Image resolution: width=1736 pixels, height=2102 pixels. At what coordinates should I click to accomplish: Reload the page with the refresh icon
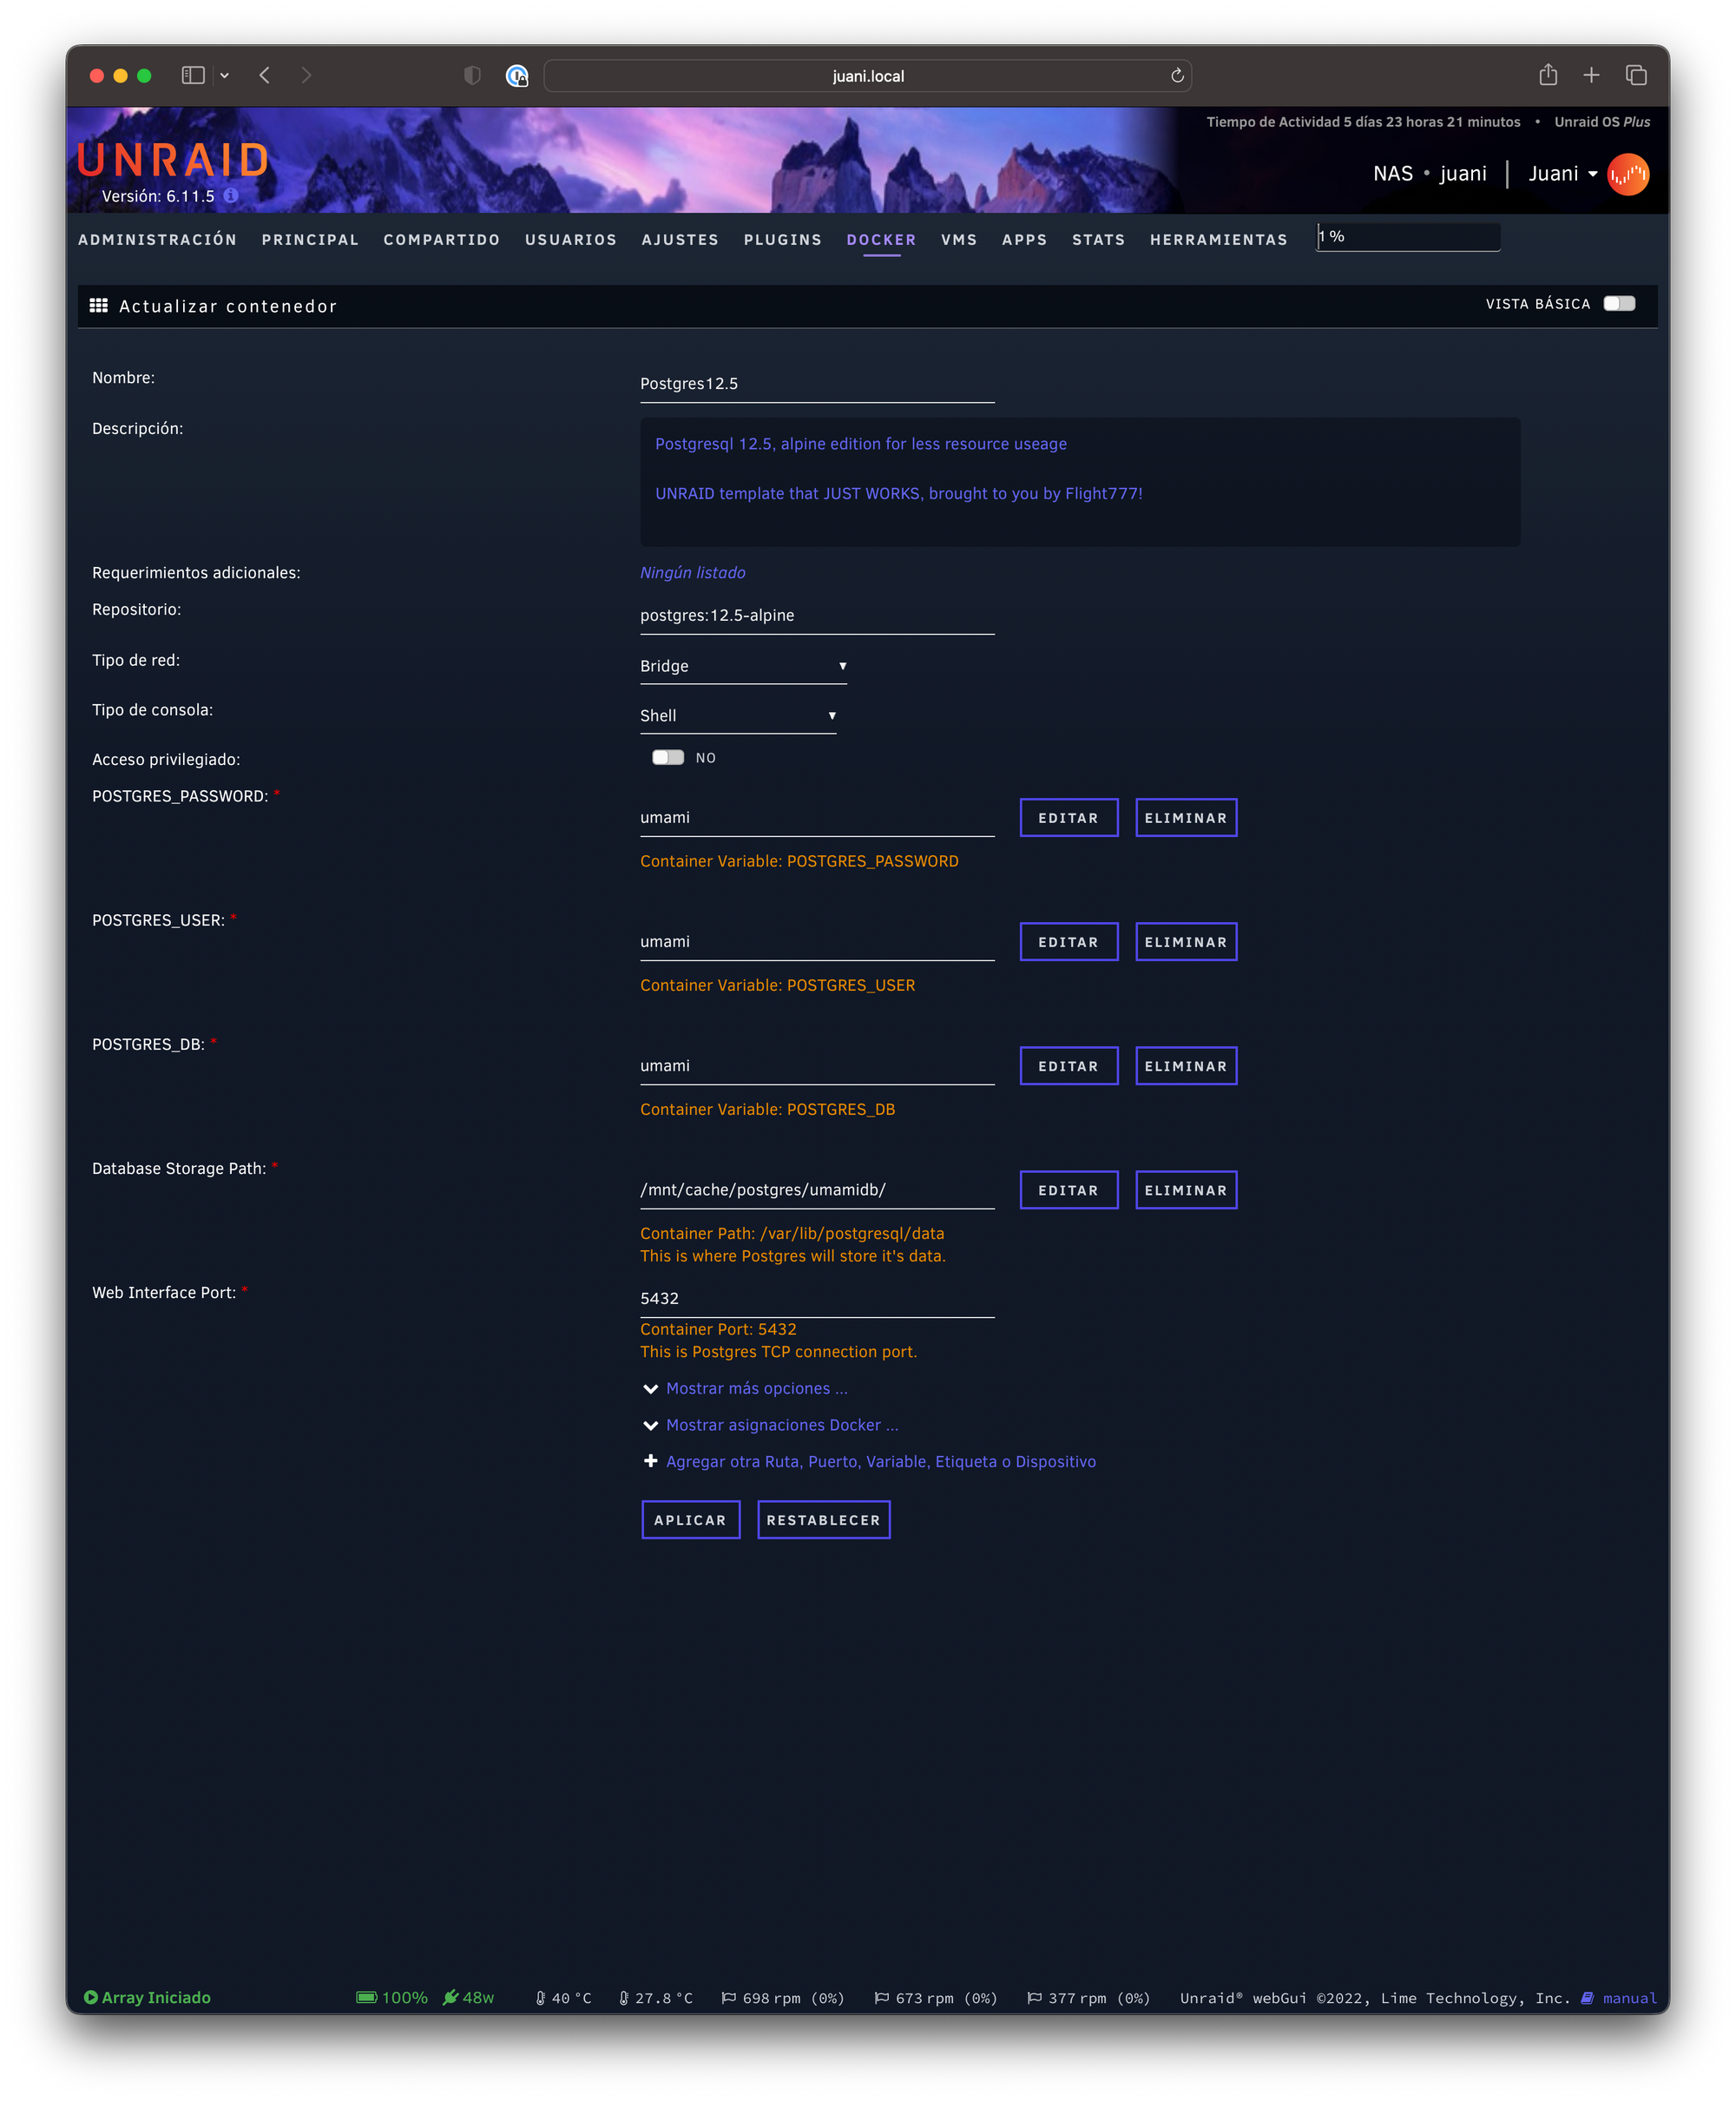coord(1177,76)
